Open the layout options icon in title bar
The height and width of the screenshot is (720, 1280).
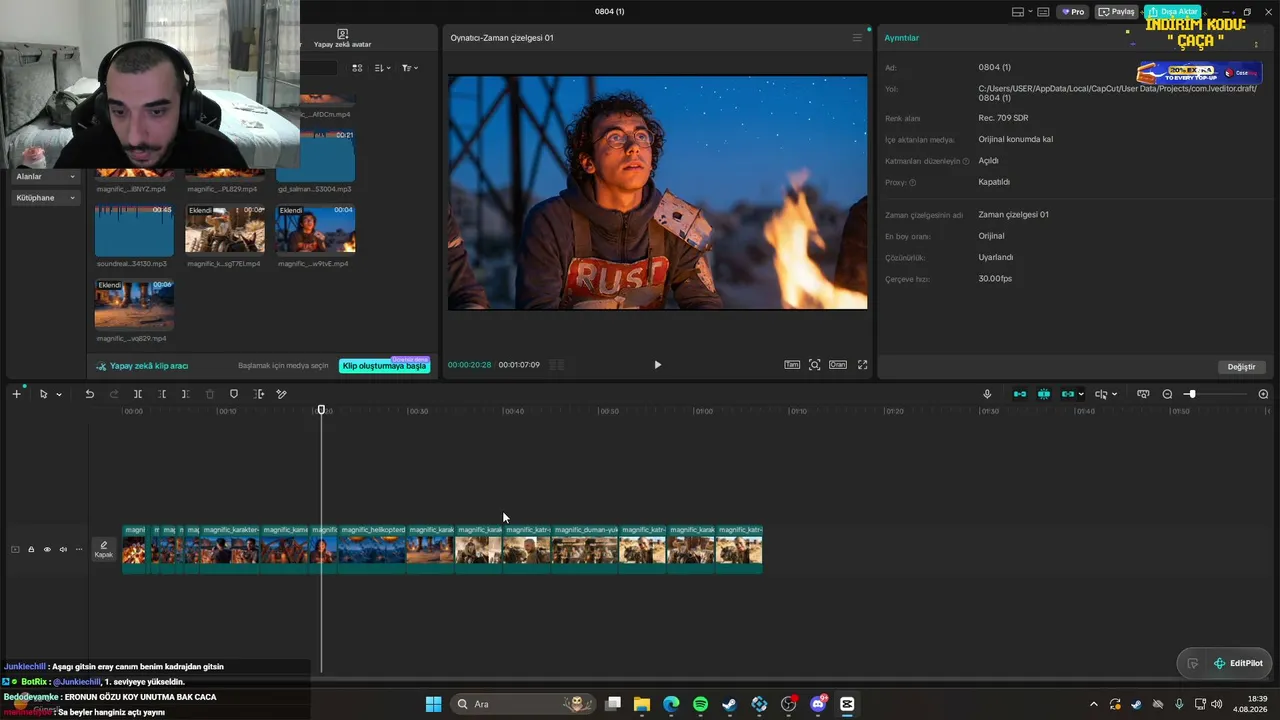(1018, 12)
